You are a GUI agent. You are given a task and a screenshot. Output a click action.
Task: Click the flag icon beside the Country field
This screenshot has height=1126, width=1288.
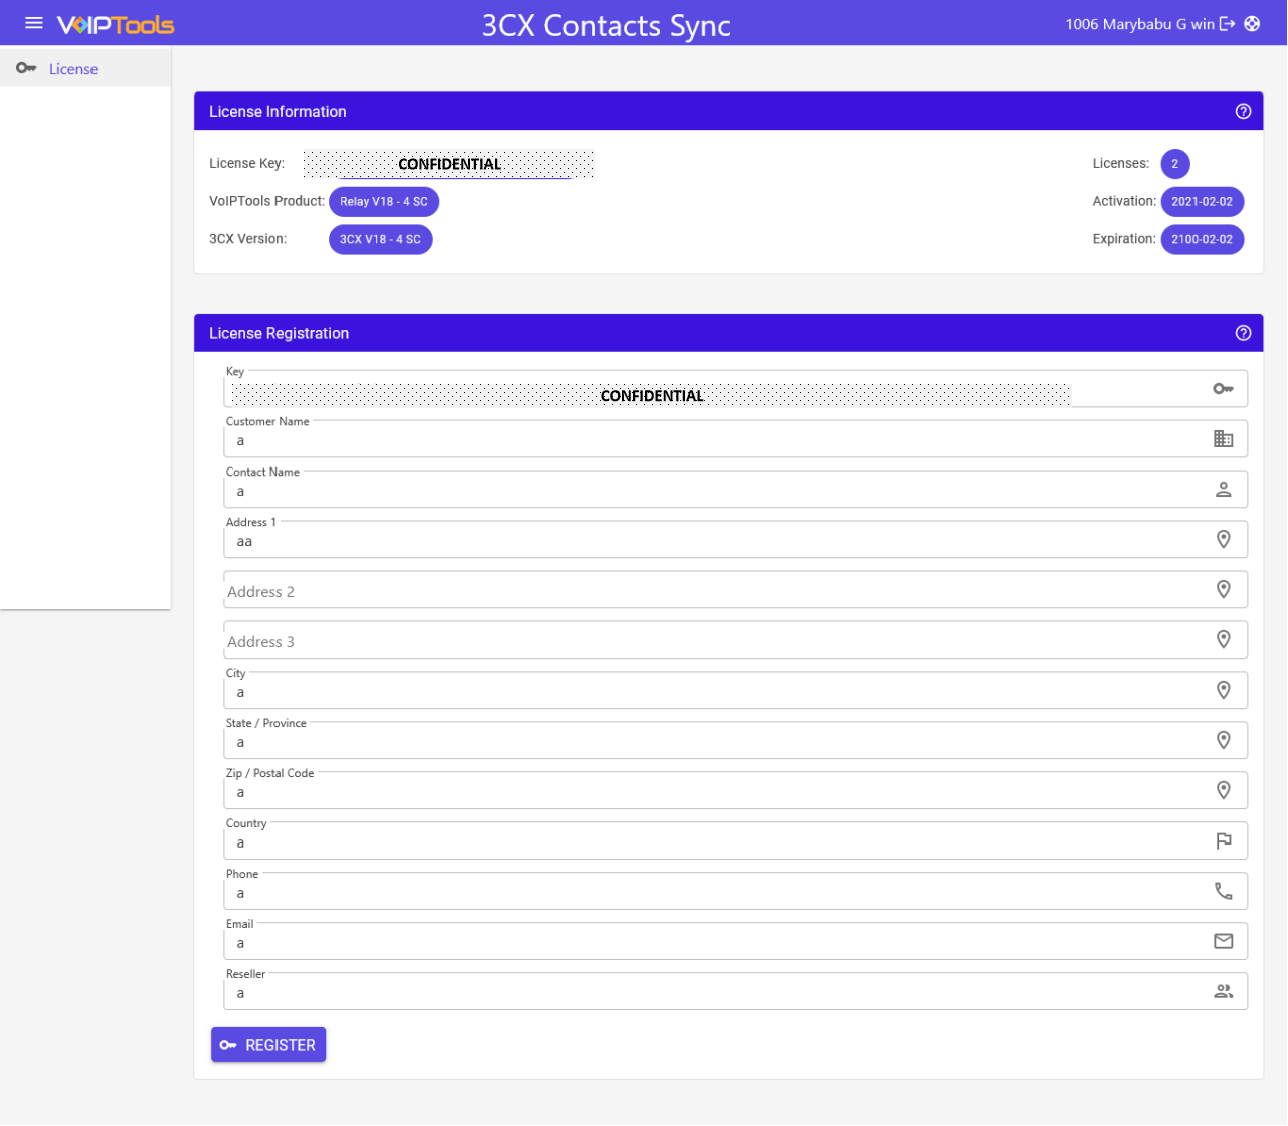[x=1224, y=840]
